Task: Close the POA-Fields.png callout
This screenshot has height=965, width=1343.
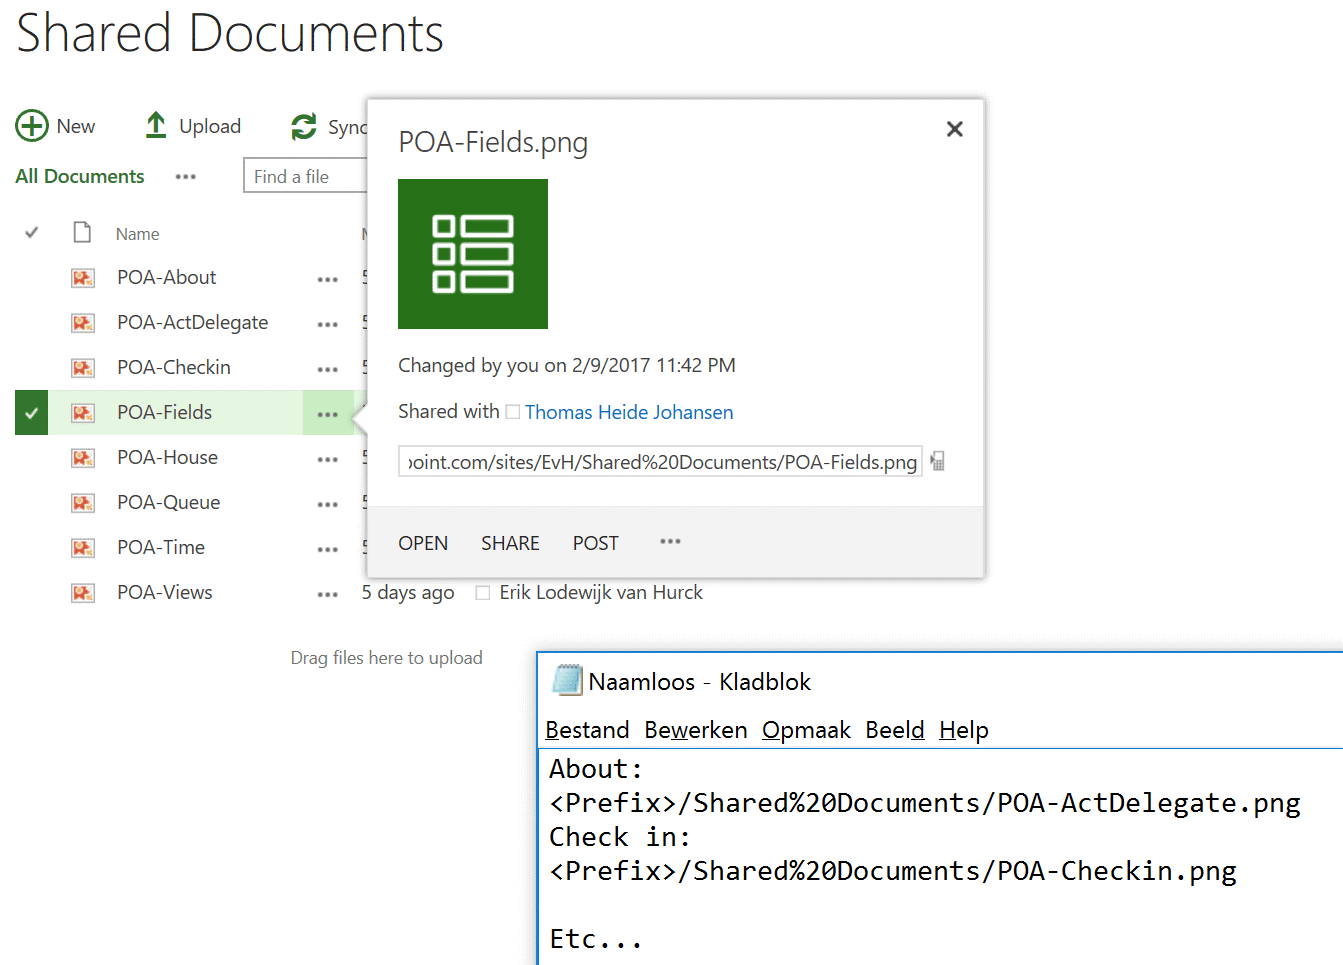Action: (x=954, y=129)
